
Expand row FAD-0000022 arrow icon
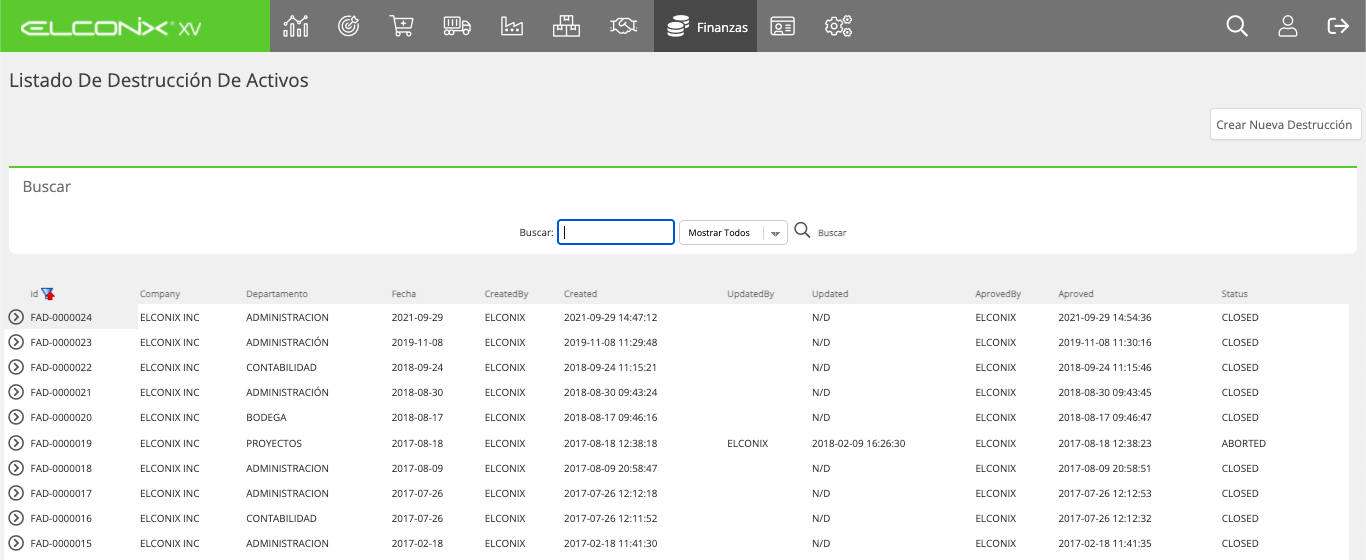coord(16,367)
